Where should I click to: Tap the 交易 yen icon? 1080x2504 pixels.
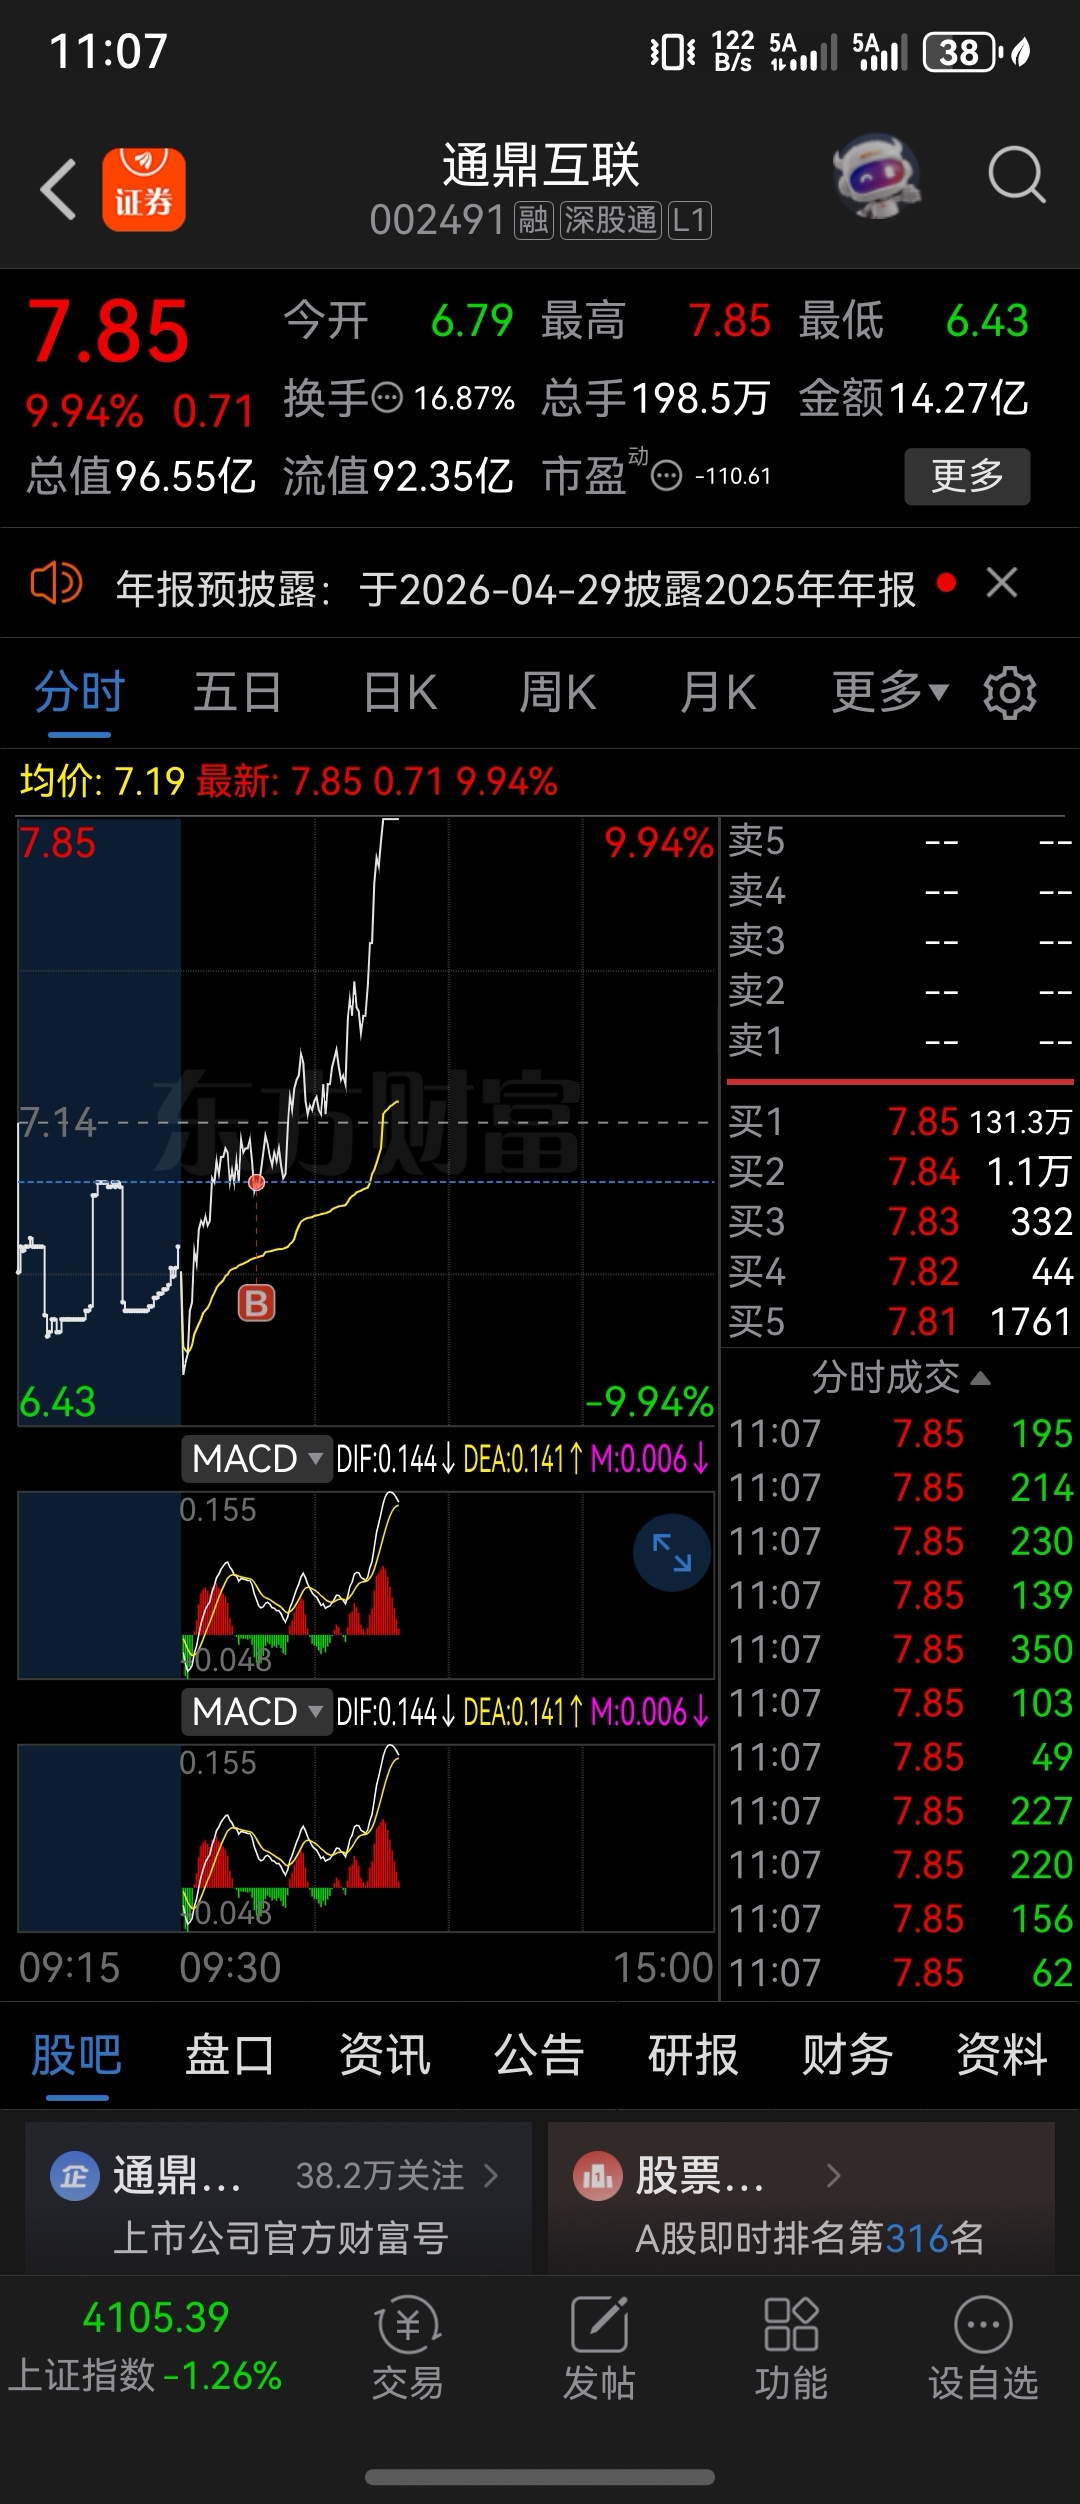pyautogui.click(x=407, y=2324)
